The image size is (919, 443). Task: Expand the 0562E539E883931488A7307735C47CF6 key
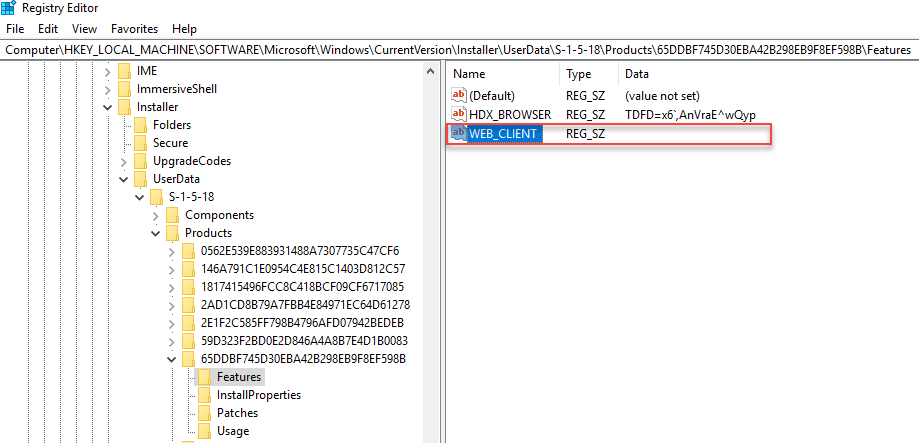[x=171, y=251]
